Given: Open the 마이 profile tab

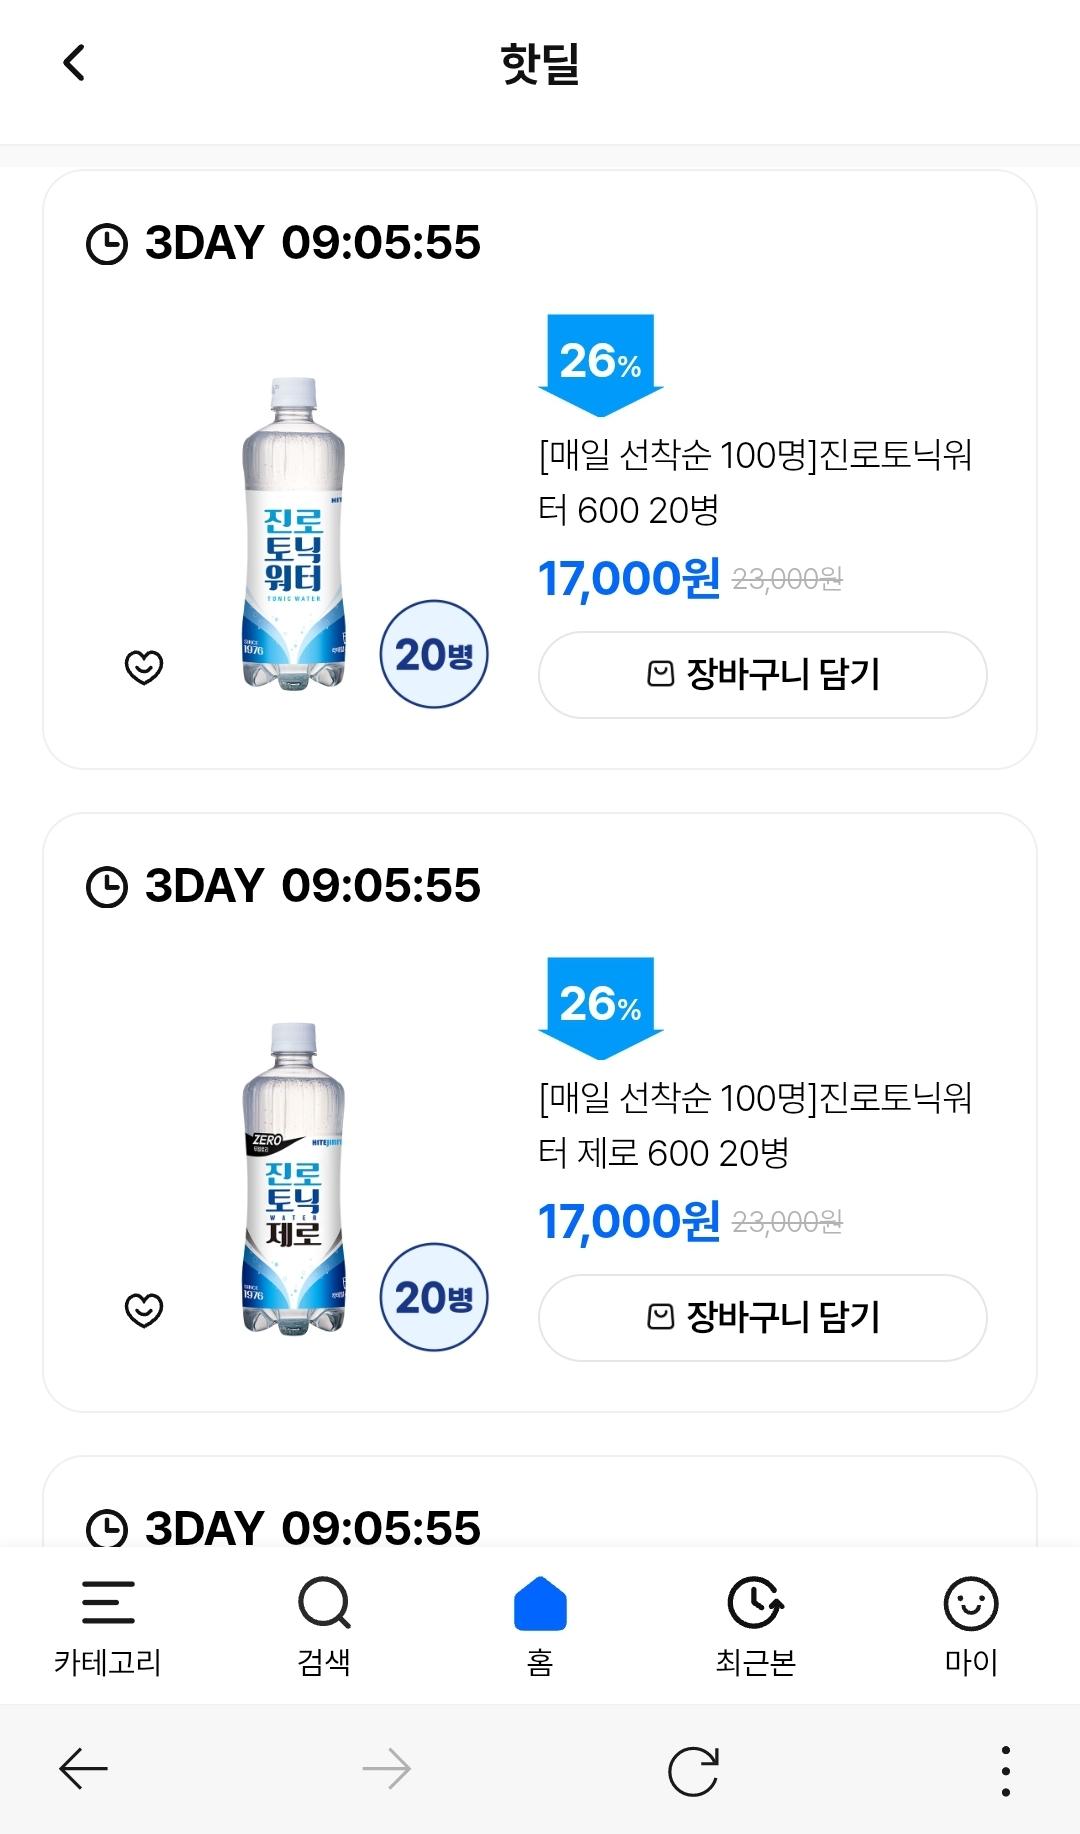Looking at the screenshot, I should tap(971, 1625).
